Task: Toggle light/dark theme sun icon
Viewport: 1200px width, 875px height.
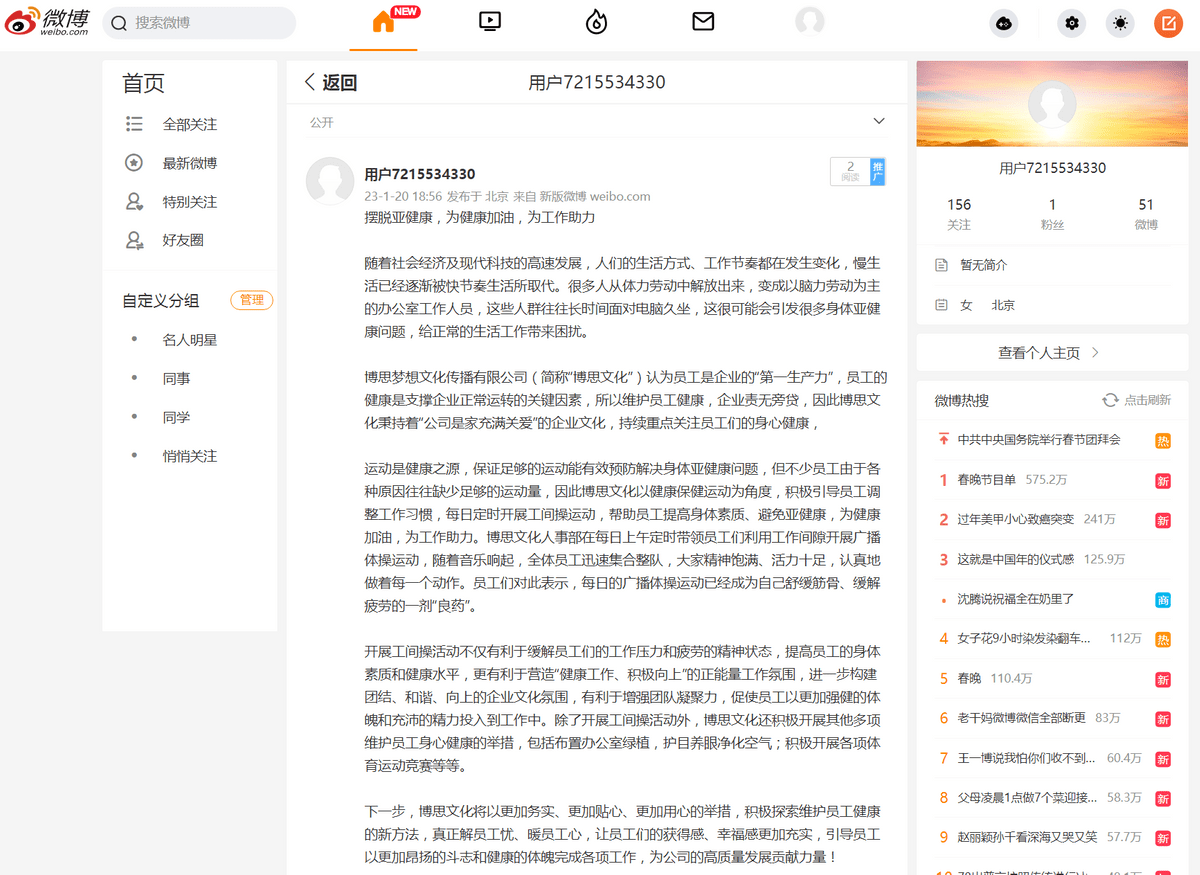Action: [1120, 23]
